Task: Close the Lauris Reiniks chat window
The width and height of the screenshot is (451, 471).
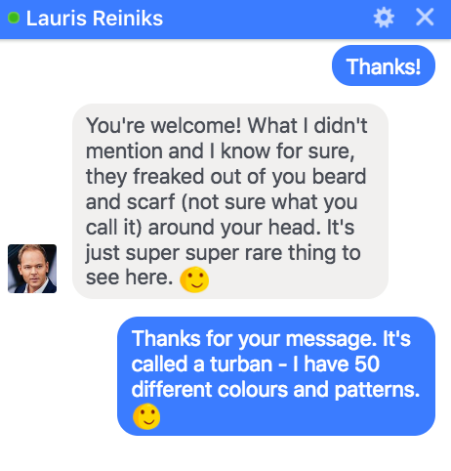Action: [x=425, y=17]
